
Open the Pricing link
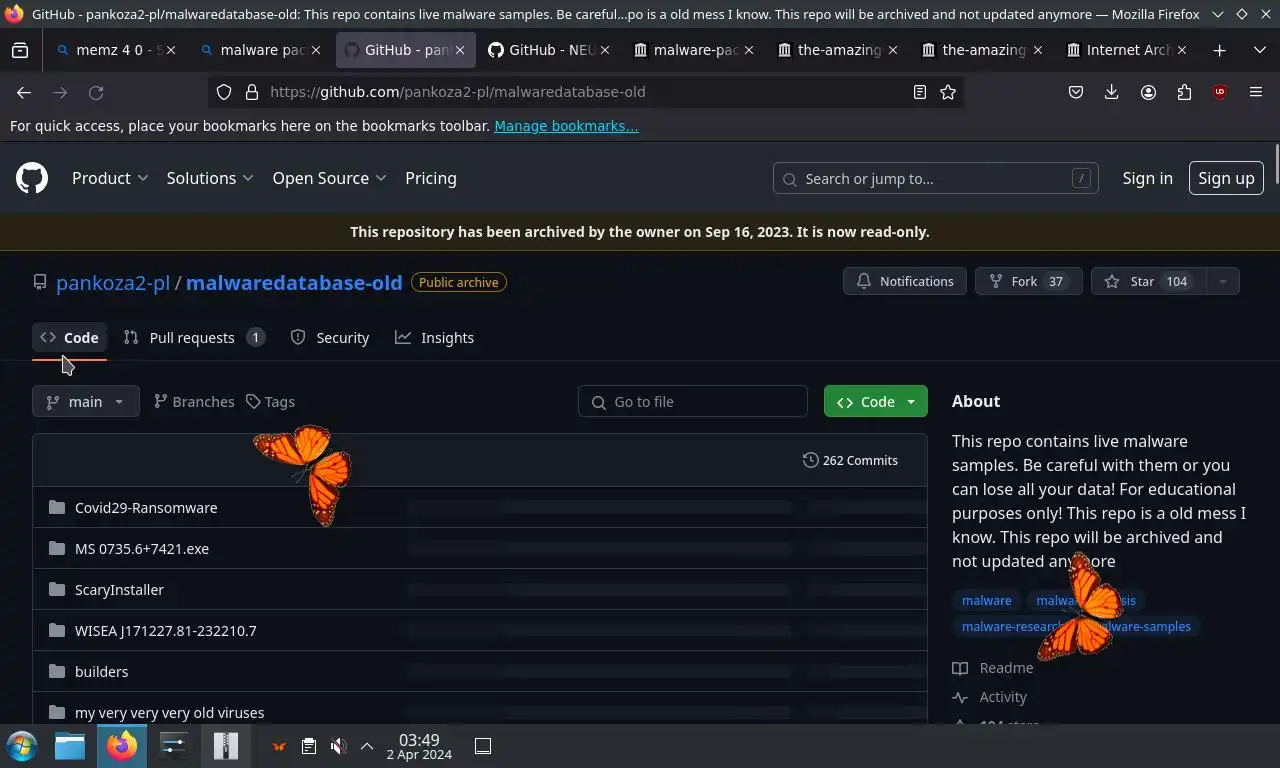click(431, 178)
